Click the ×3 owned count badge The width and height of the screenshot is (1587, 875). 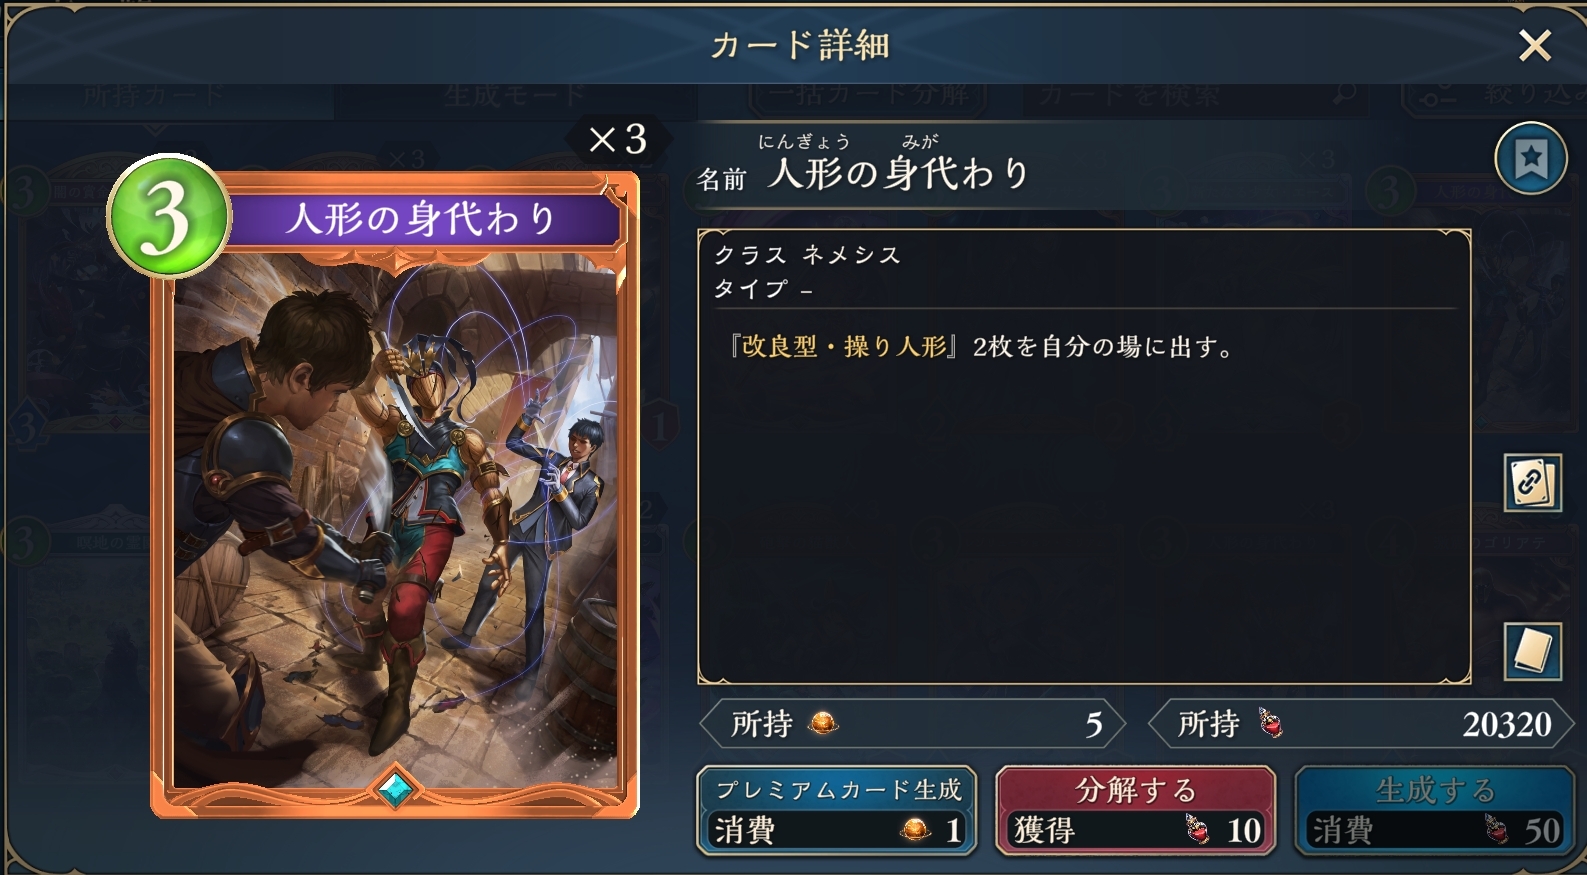[x=618, y=139]
